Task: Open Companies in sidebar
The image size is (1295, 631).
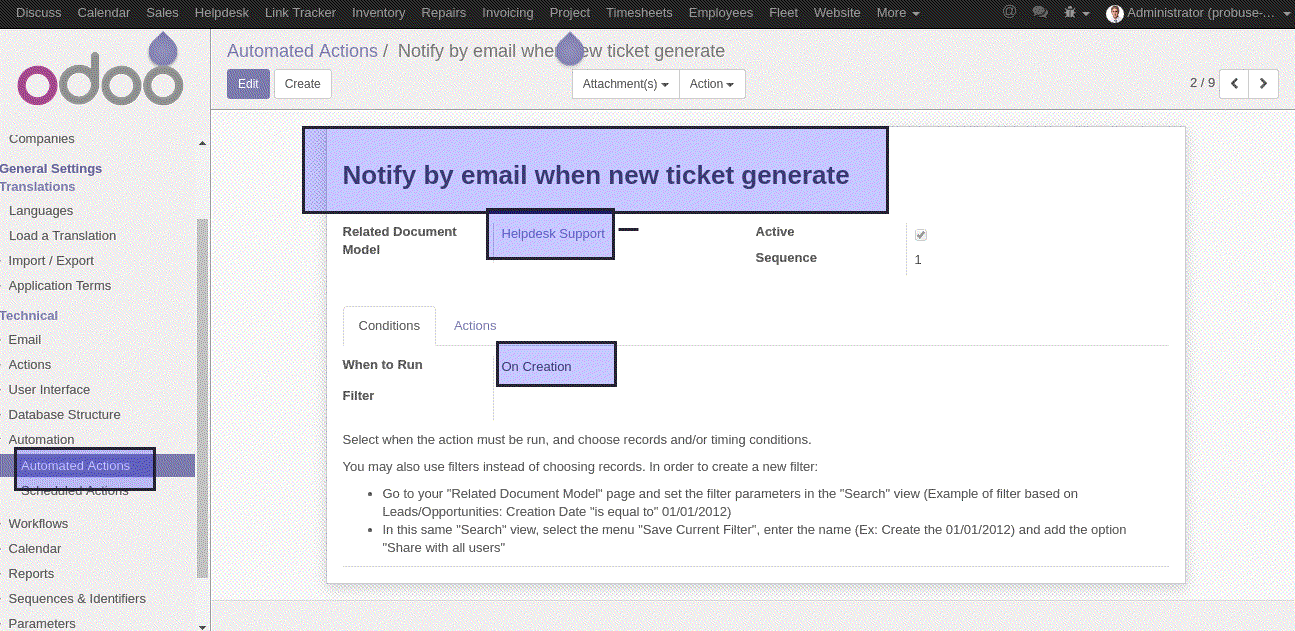Action: click(x=42, y=139)
